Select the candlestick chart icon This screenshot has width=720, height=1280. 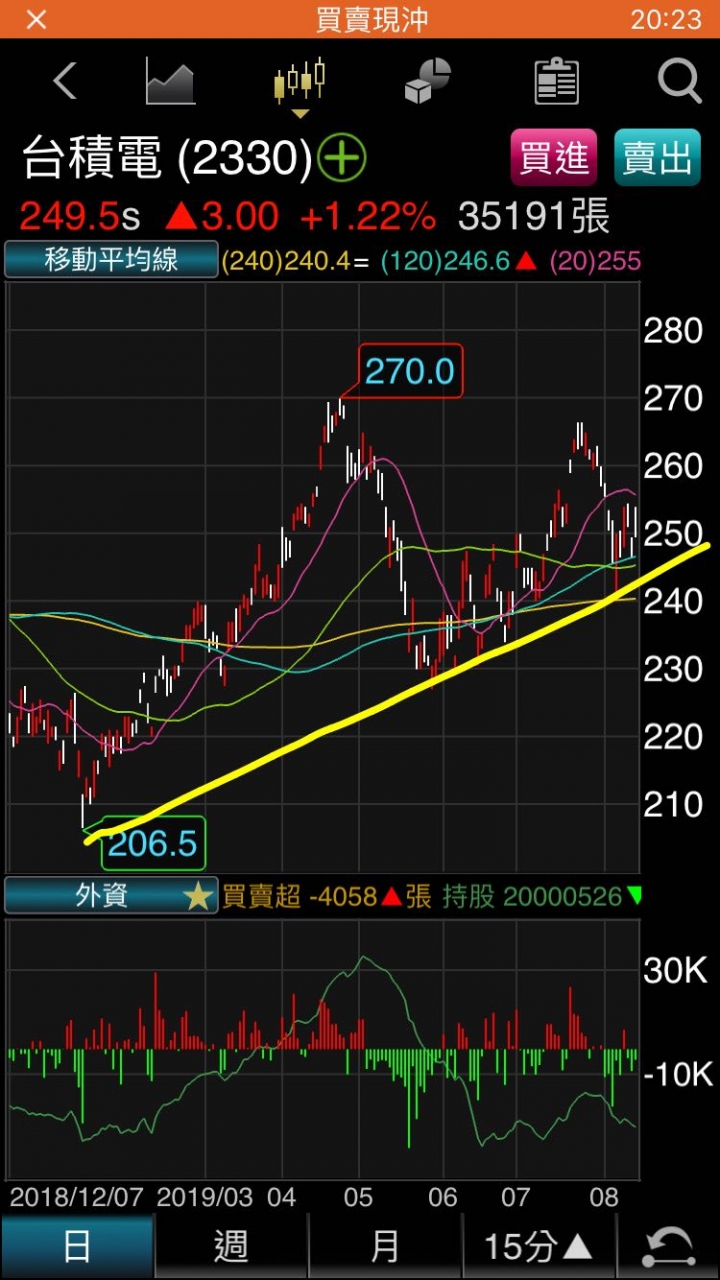coord(300,80)
